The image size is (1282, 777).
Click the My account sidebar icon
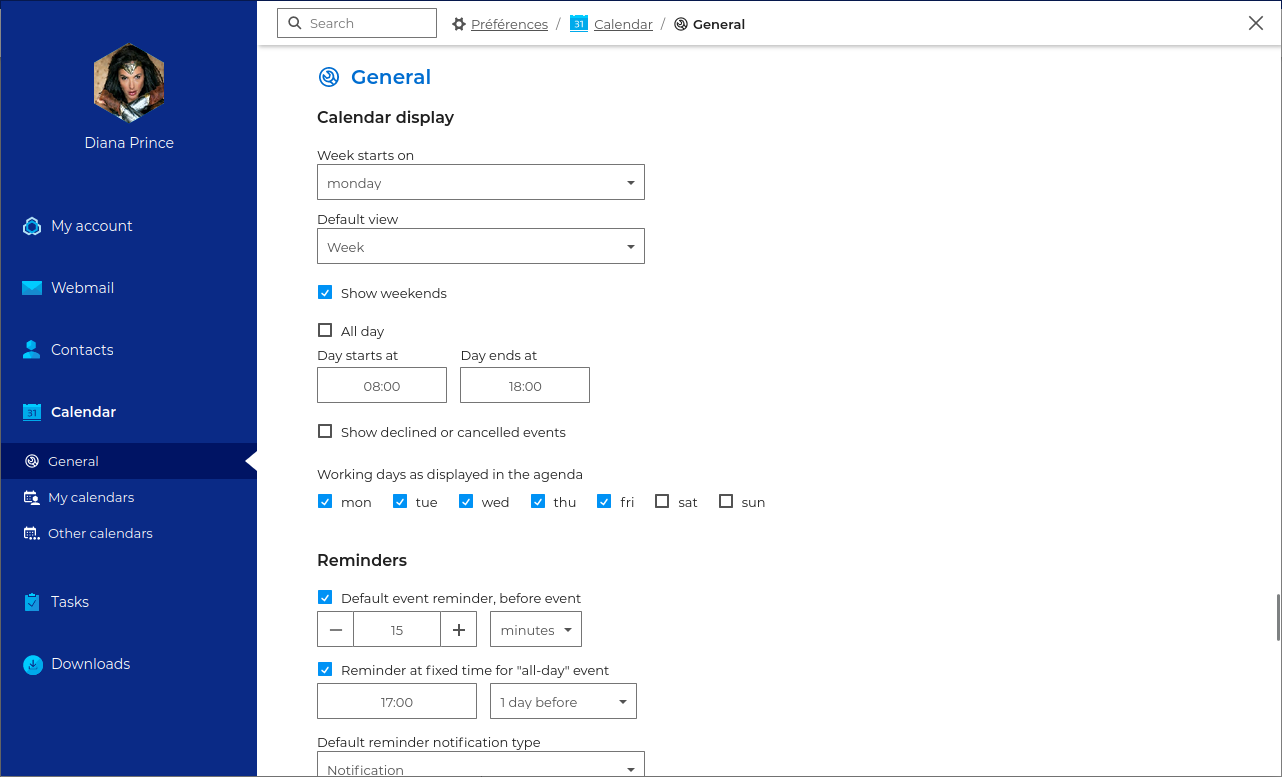(32, 226)
